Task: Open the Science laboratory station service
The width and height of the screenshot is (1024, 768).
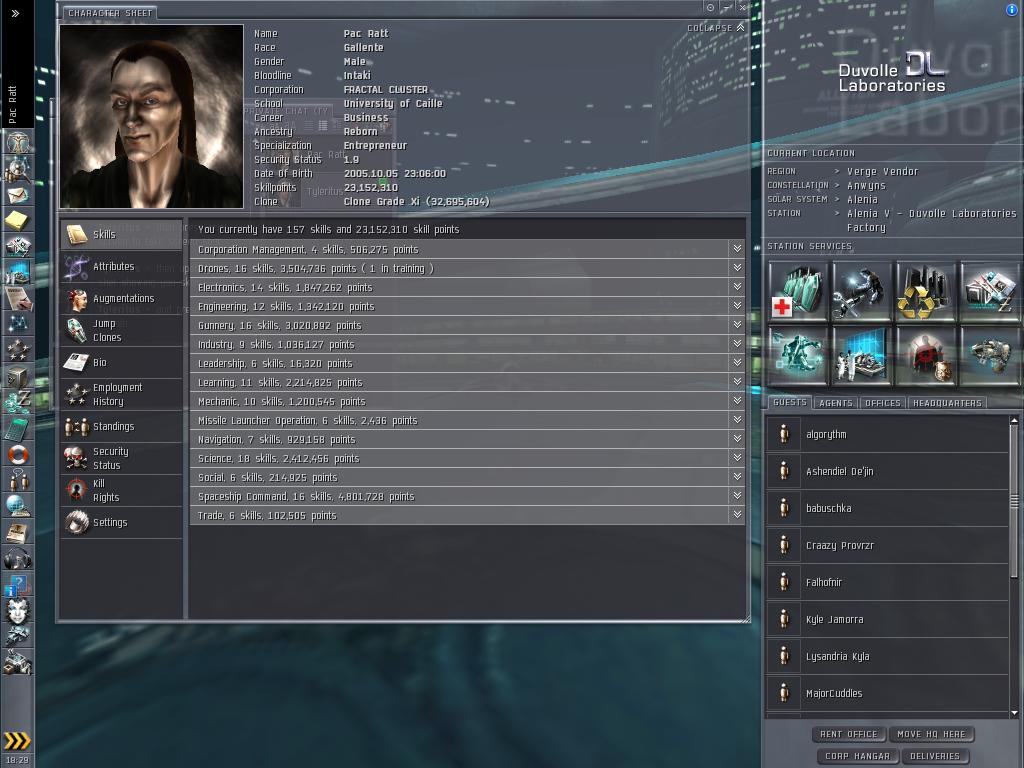Action: pos(861,355)
